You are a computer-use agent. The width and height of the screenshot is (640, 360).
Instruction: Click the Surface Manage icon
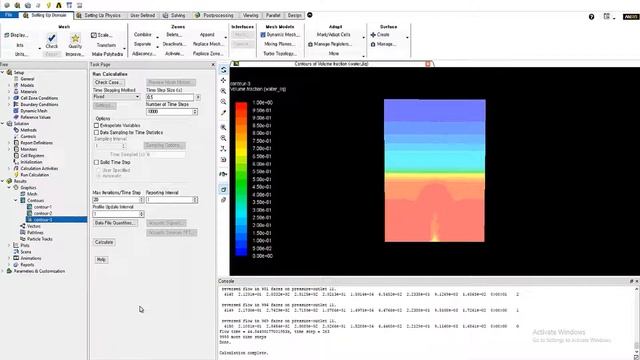(373, 44)
